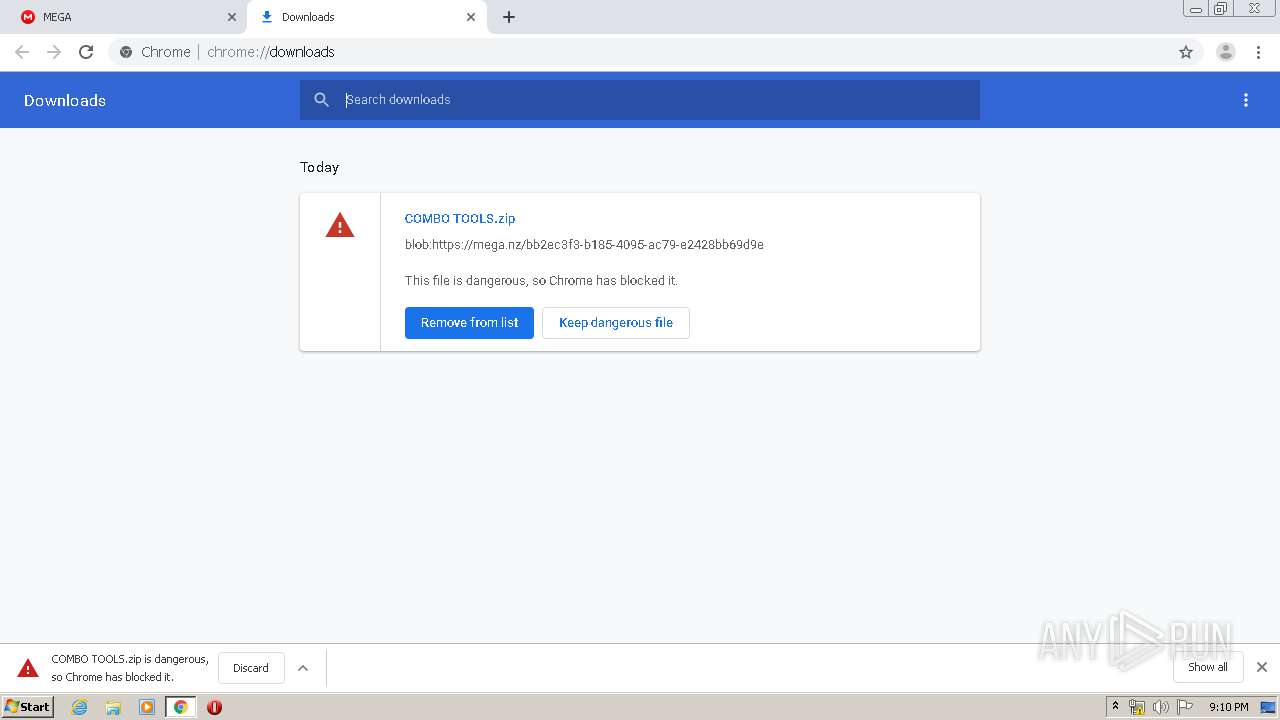Click the 9:10 PM clock
Image resolution: width=1280 pixels, height=720 pixels.
pyautogui.click(x=1228, y=707)
